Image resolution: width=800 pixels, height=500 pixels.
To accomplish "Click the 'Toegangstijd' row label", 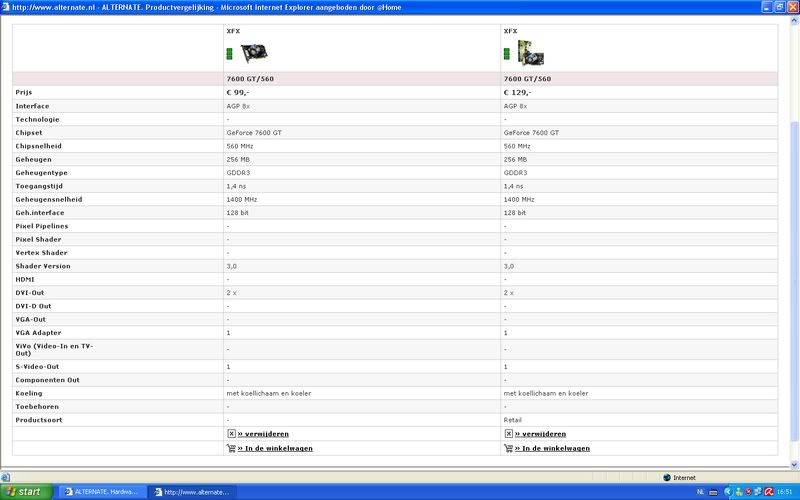I will pos(39,186).
